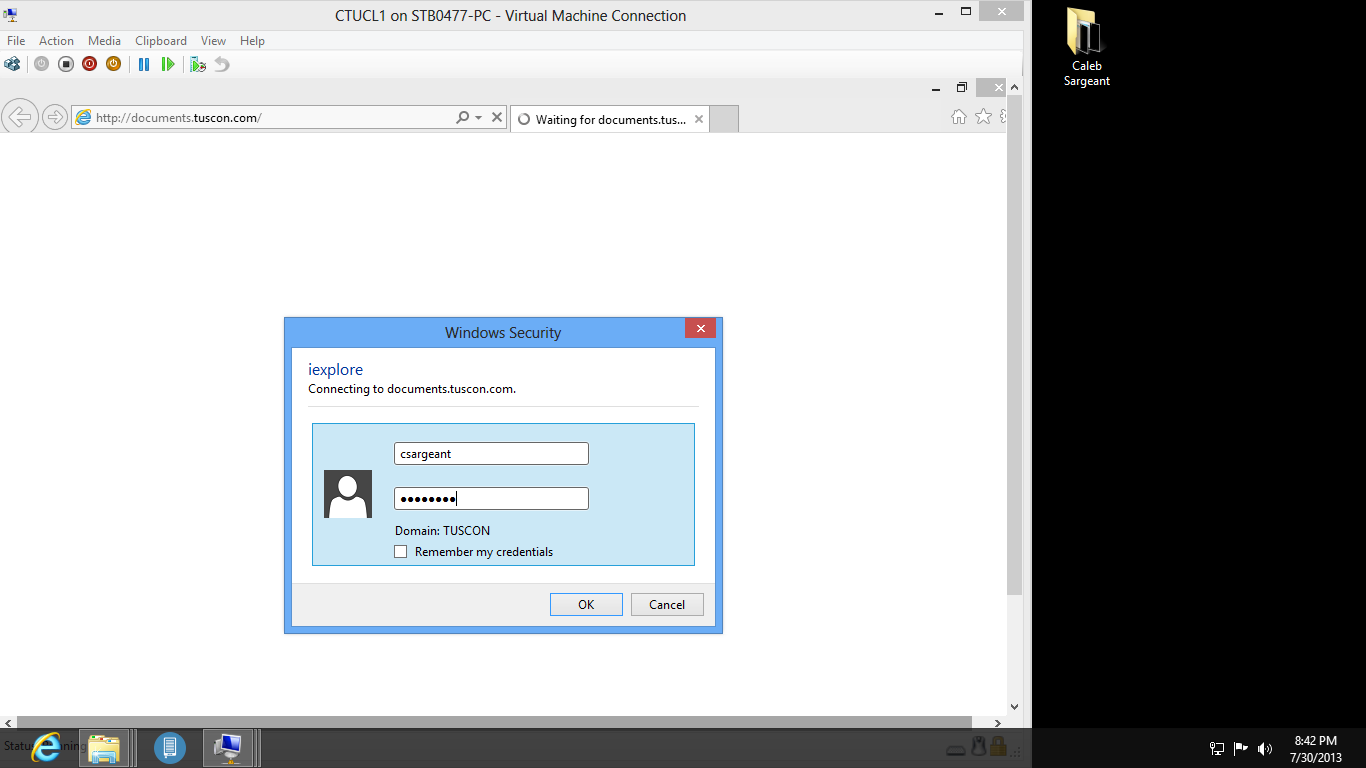Click the Checkpoint snapshot icon in toolbar
This screenshot has width=1366, height=768.
coord(198,64)
